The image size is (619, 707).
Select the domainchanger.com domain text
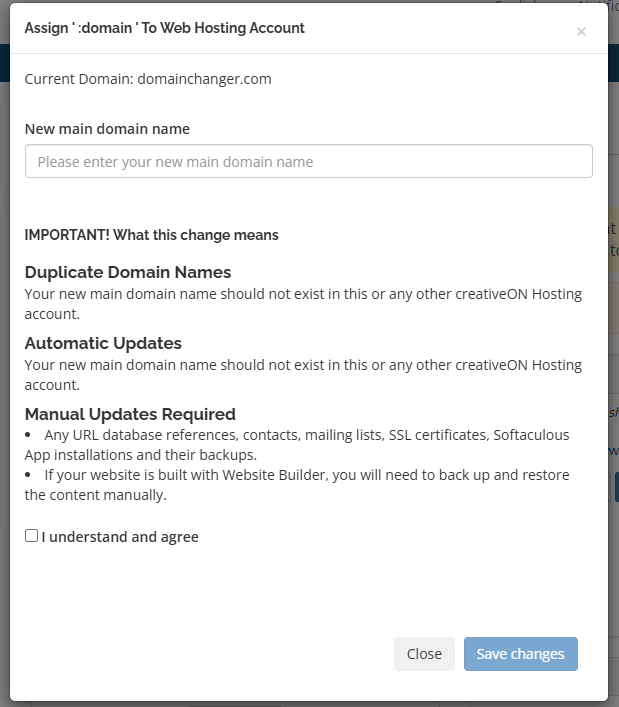pos(207,78)
